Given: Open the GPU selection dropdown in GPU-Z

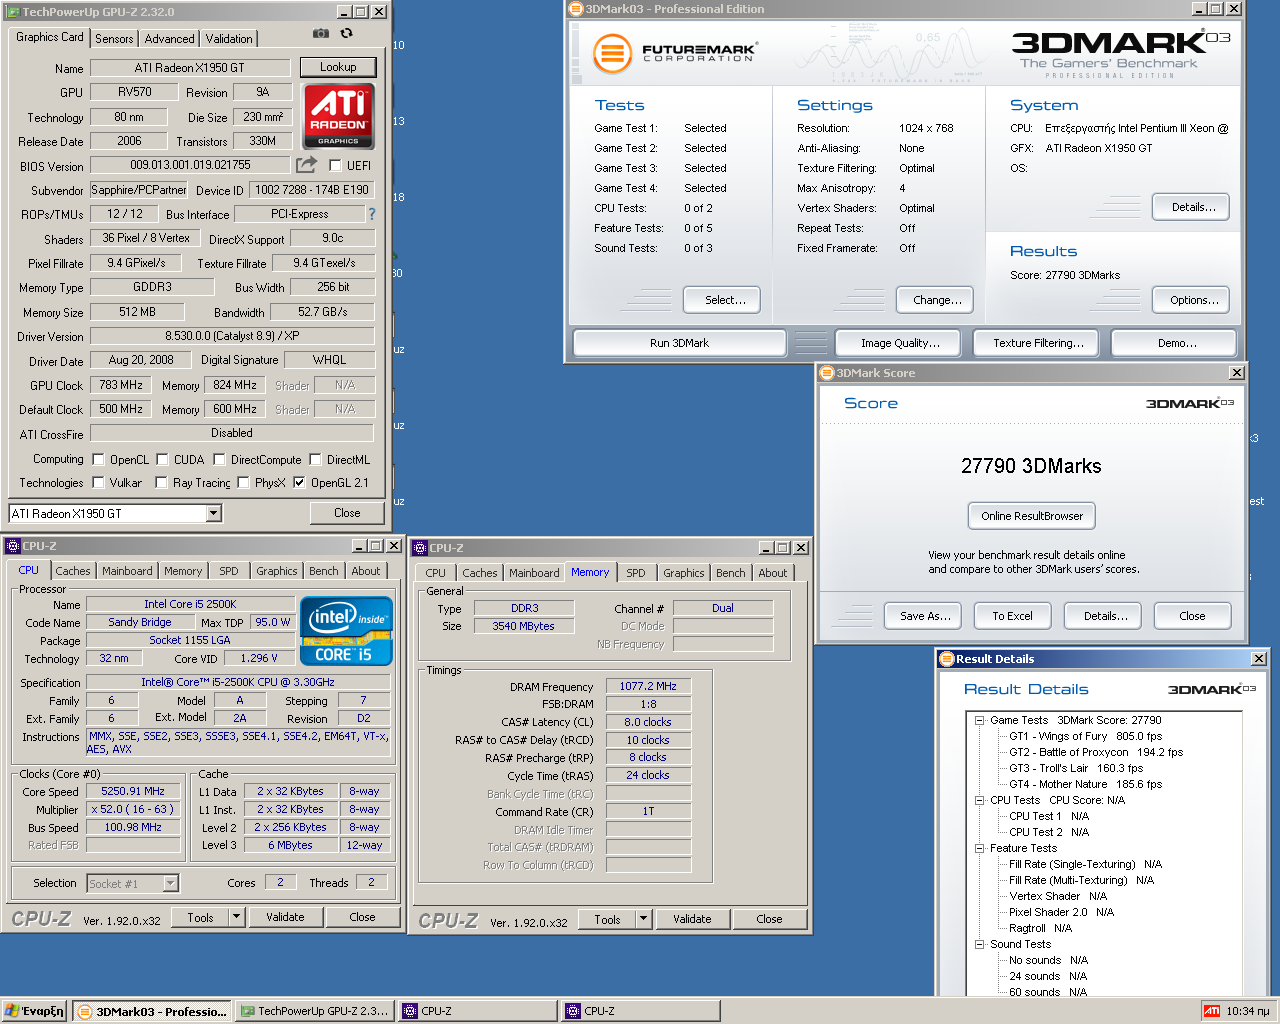Looking at the screenshot, I should tap(213, 513).
